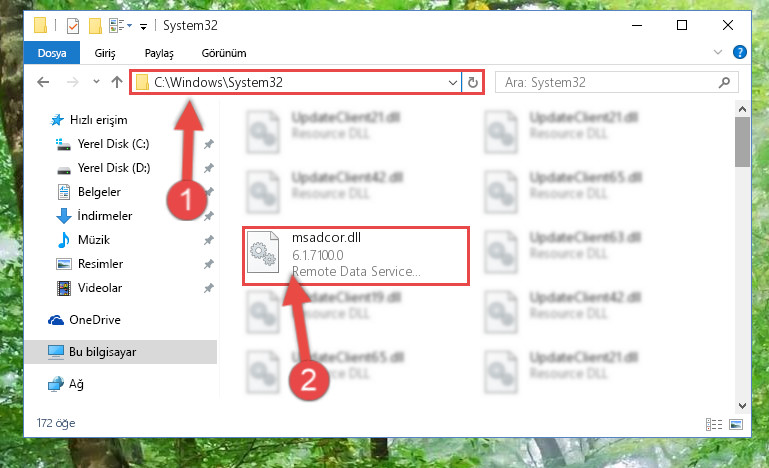Click the New Folder quick access icon
Viewport: 769px width, 468px height.
(x=95, y=26)
